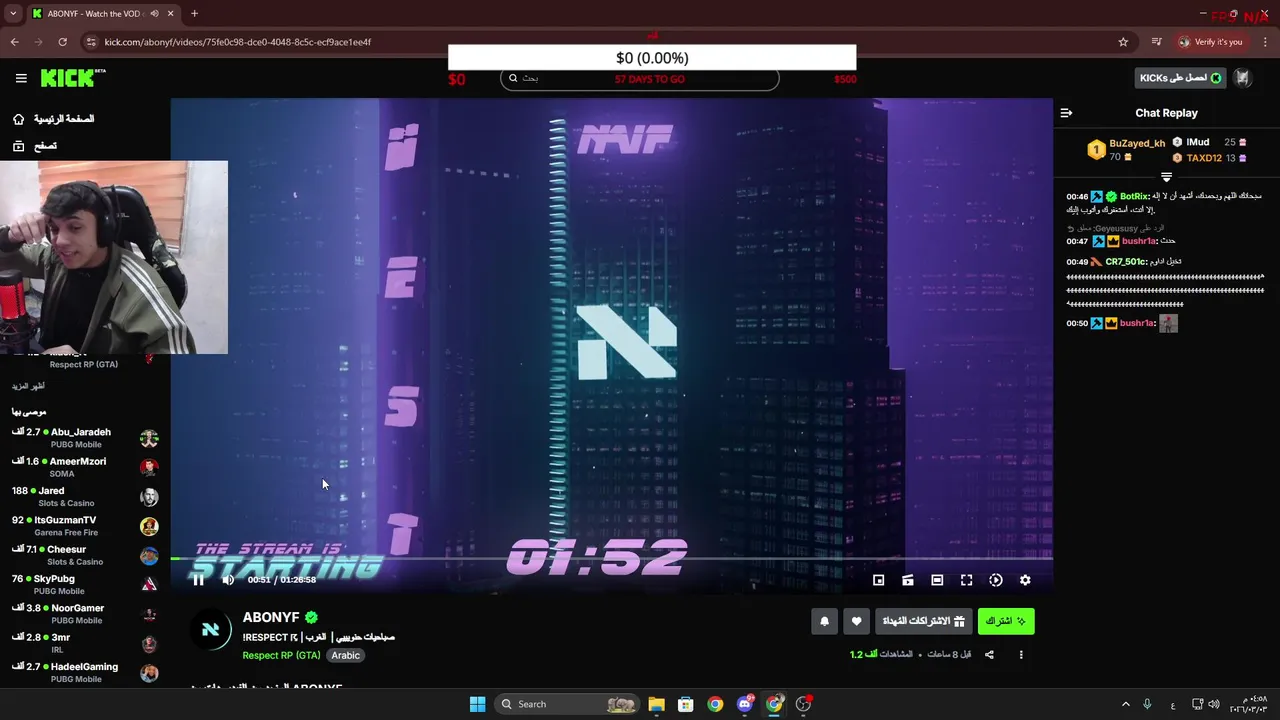The height and width of the screenshot is (720, 1280).
Task: Open the ABONYF channel name link
Action: click(271, 618)
